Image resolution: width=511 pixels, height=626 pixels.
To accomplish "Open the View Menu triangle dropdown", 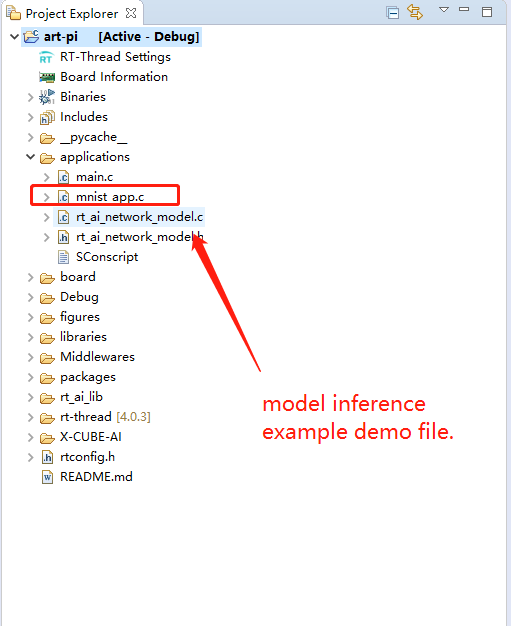I will 444,10.
